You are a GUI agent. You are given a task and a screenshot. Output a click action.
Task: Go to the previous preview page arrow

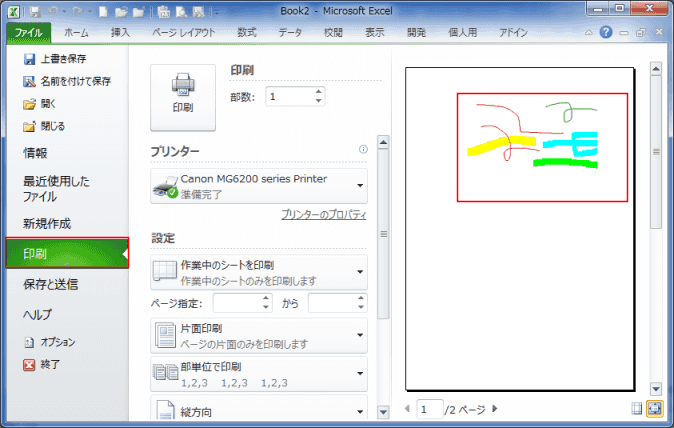tap(407, 408)
